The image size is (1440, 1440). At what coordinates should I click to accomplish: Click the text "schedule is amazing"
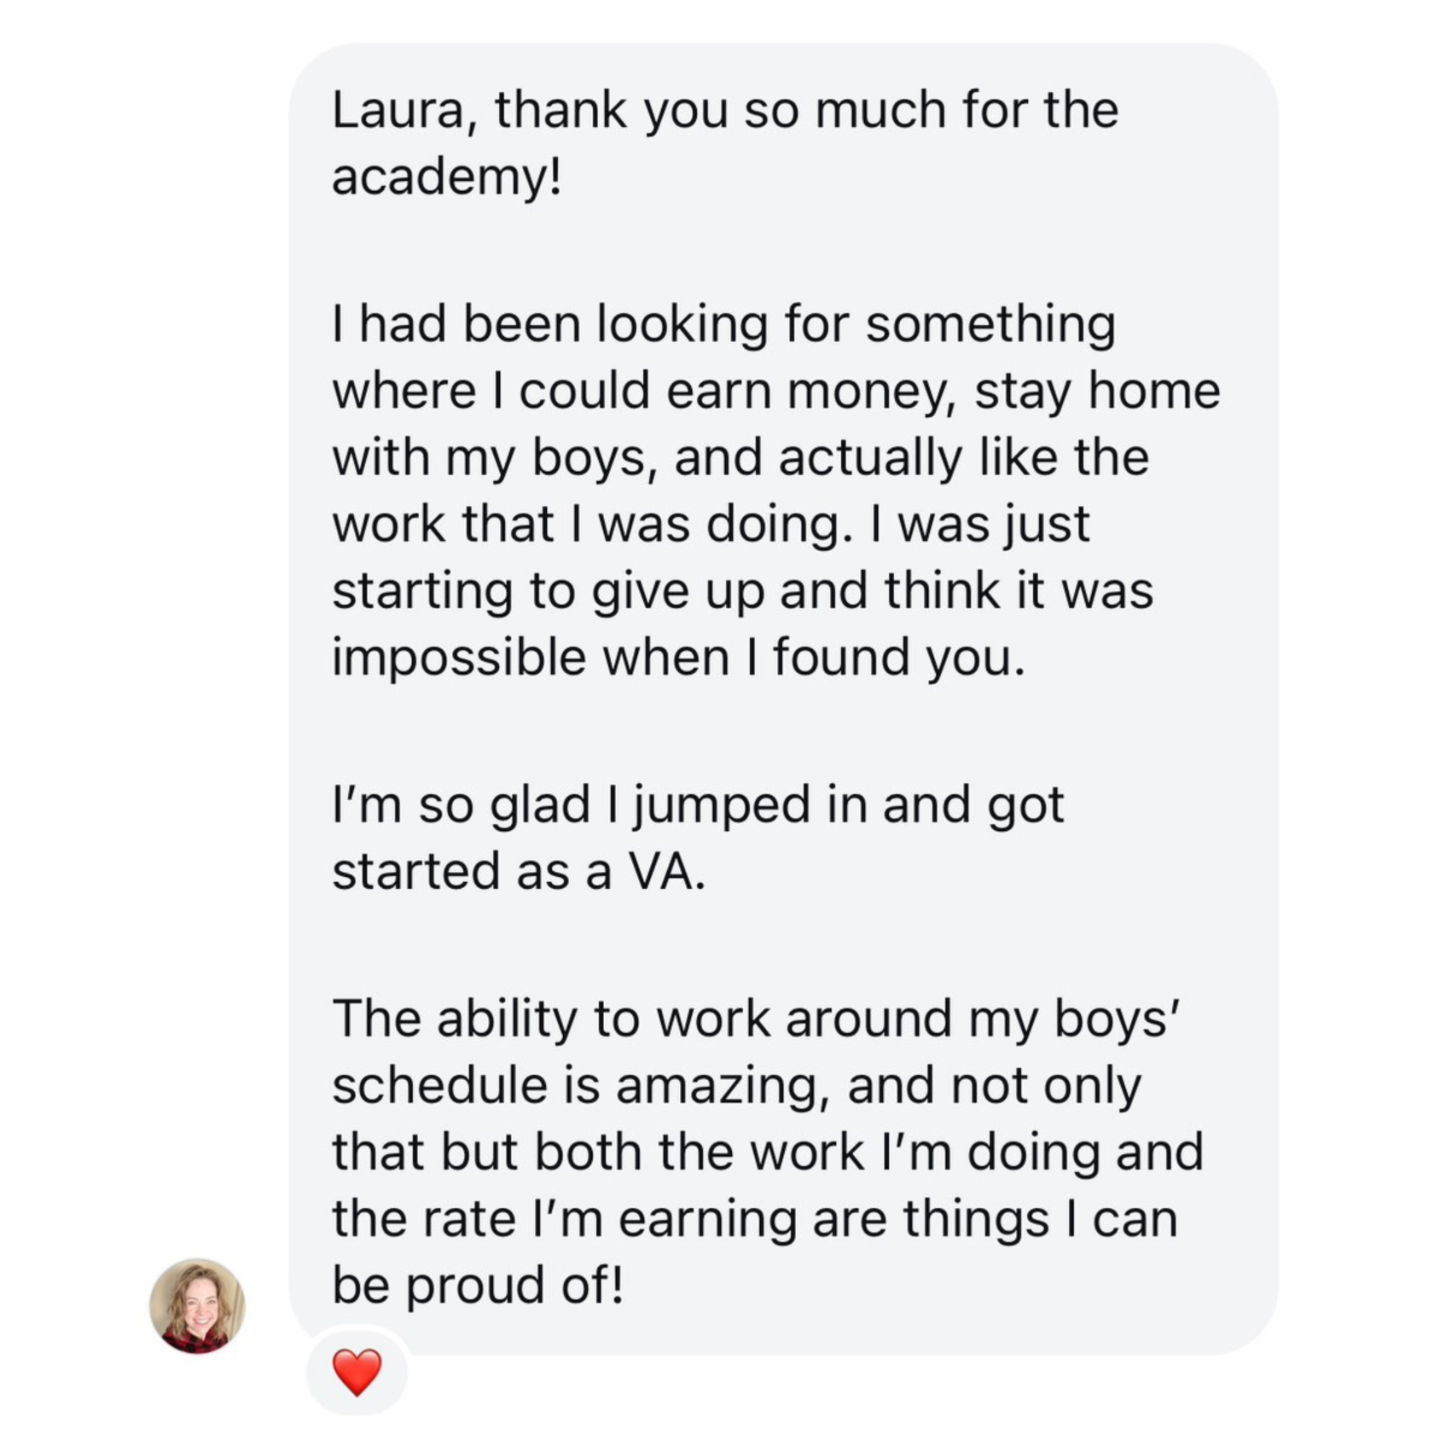coord(575,1086)
